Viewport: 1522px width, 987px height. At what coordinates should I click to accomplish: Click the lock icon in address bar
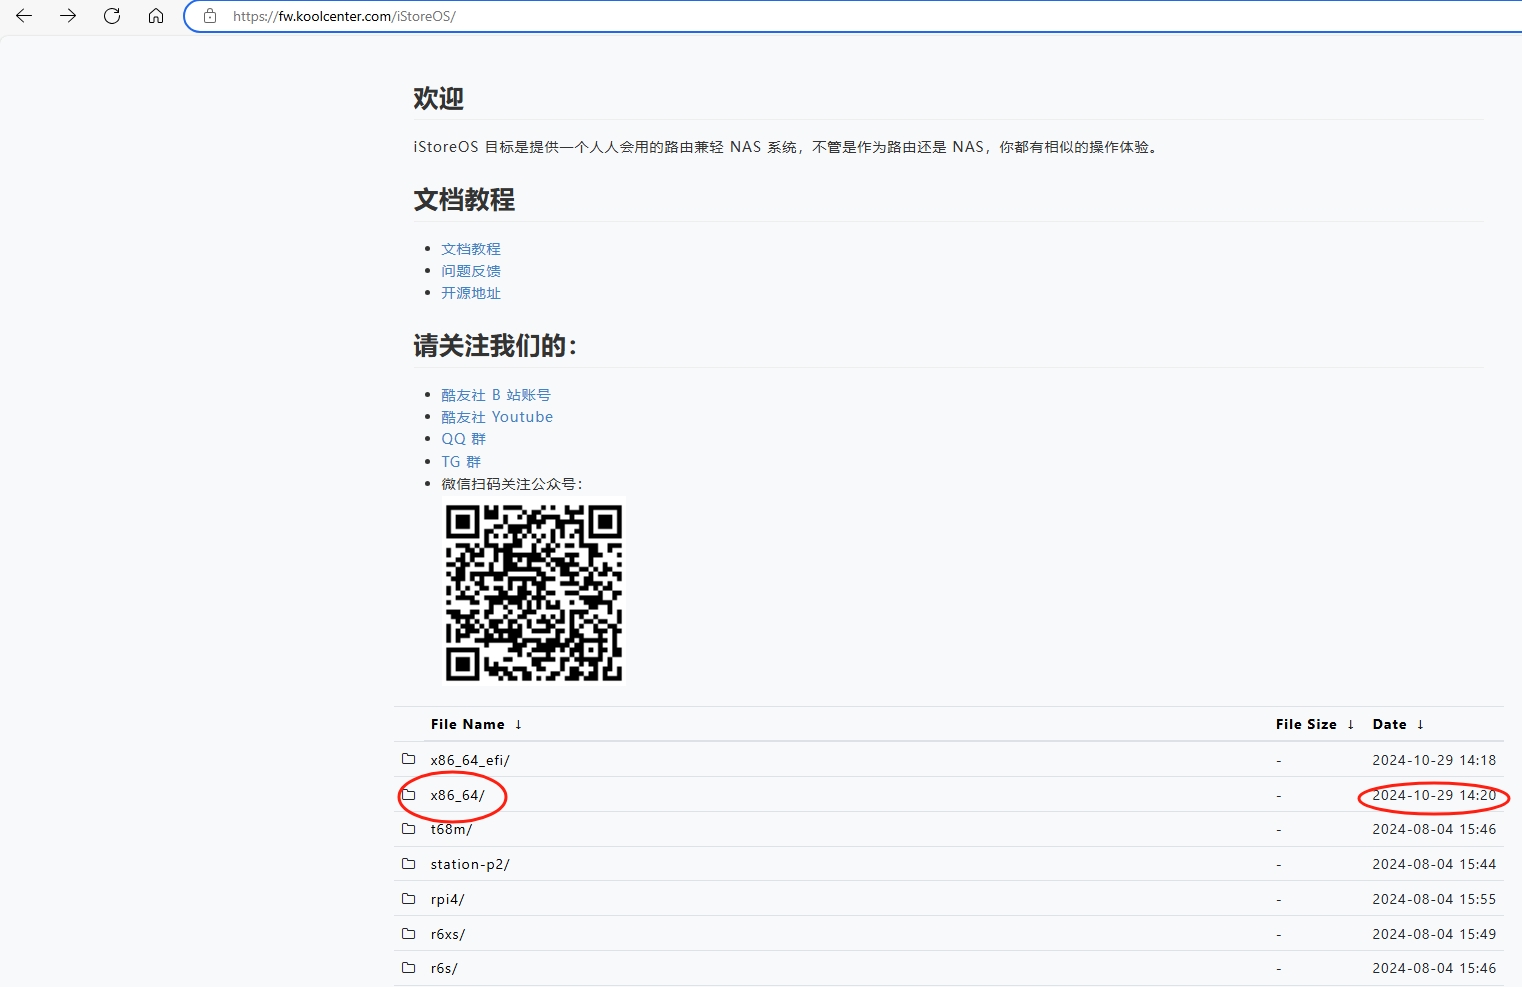pos(210,16)
